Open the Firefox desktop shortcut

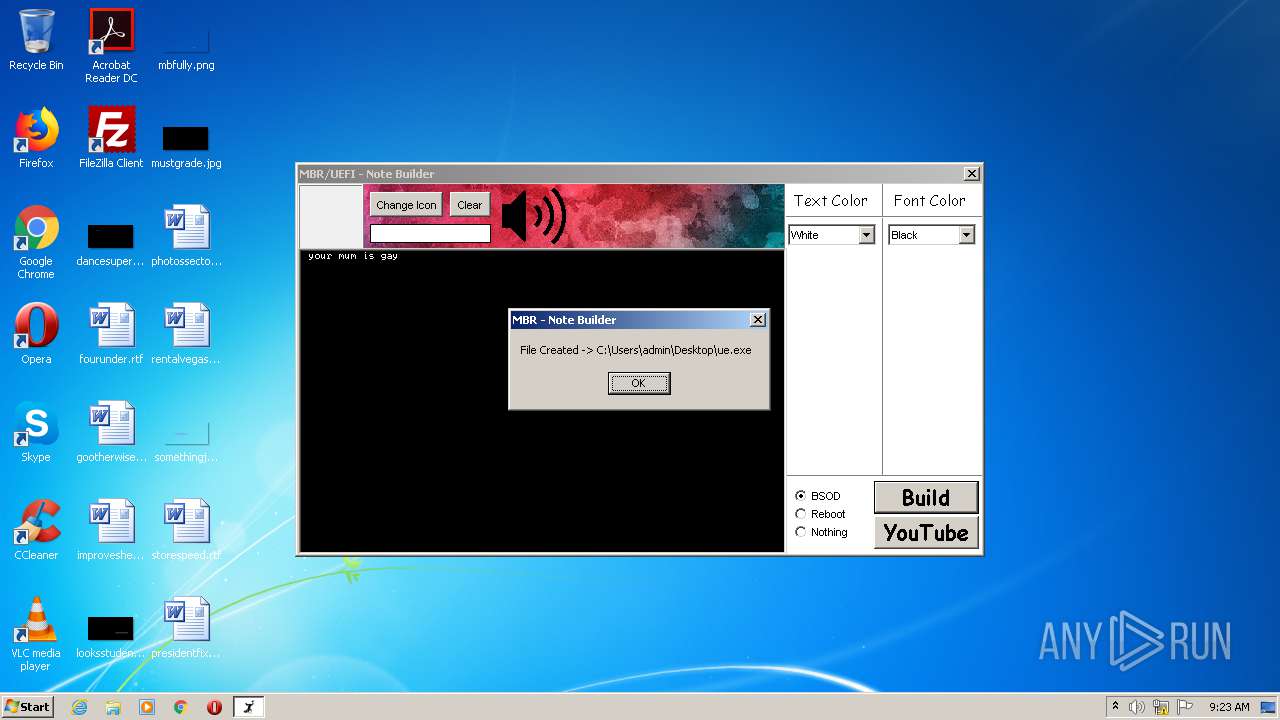(36, 138)
